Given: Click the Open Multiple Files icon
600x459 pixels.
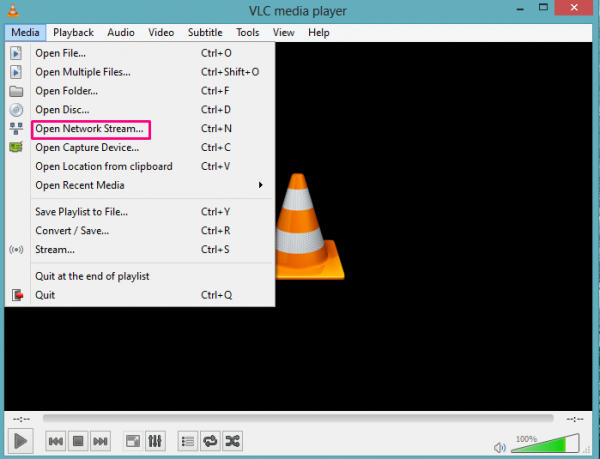Looking at the screenshot, I should pos(16,72).
